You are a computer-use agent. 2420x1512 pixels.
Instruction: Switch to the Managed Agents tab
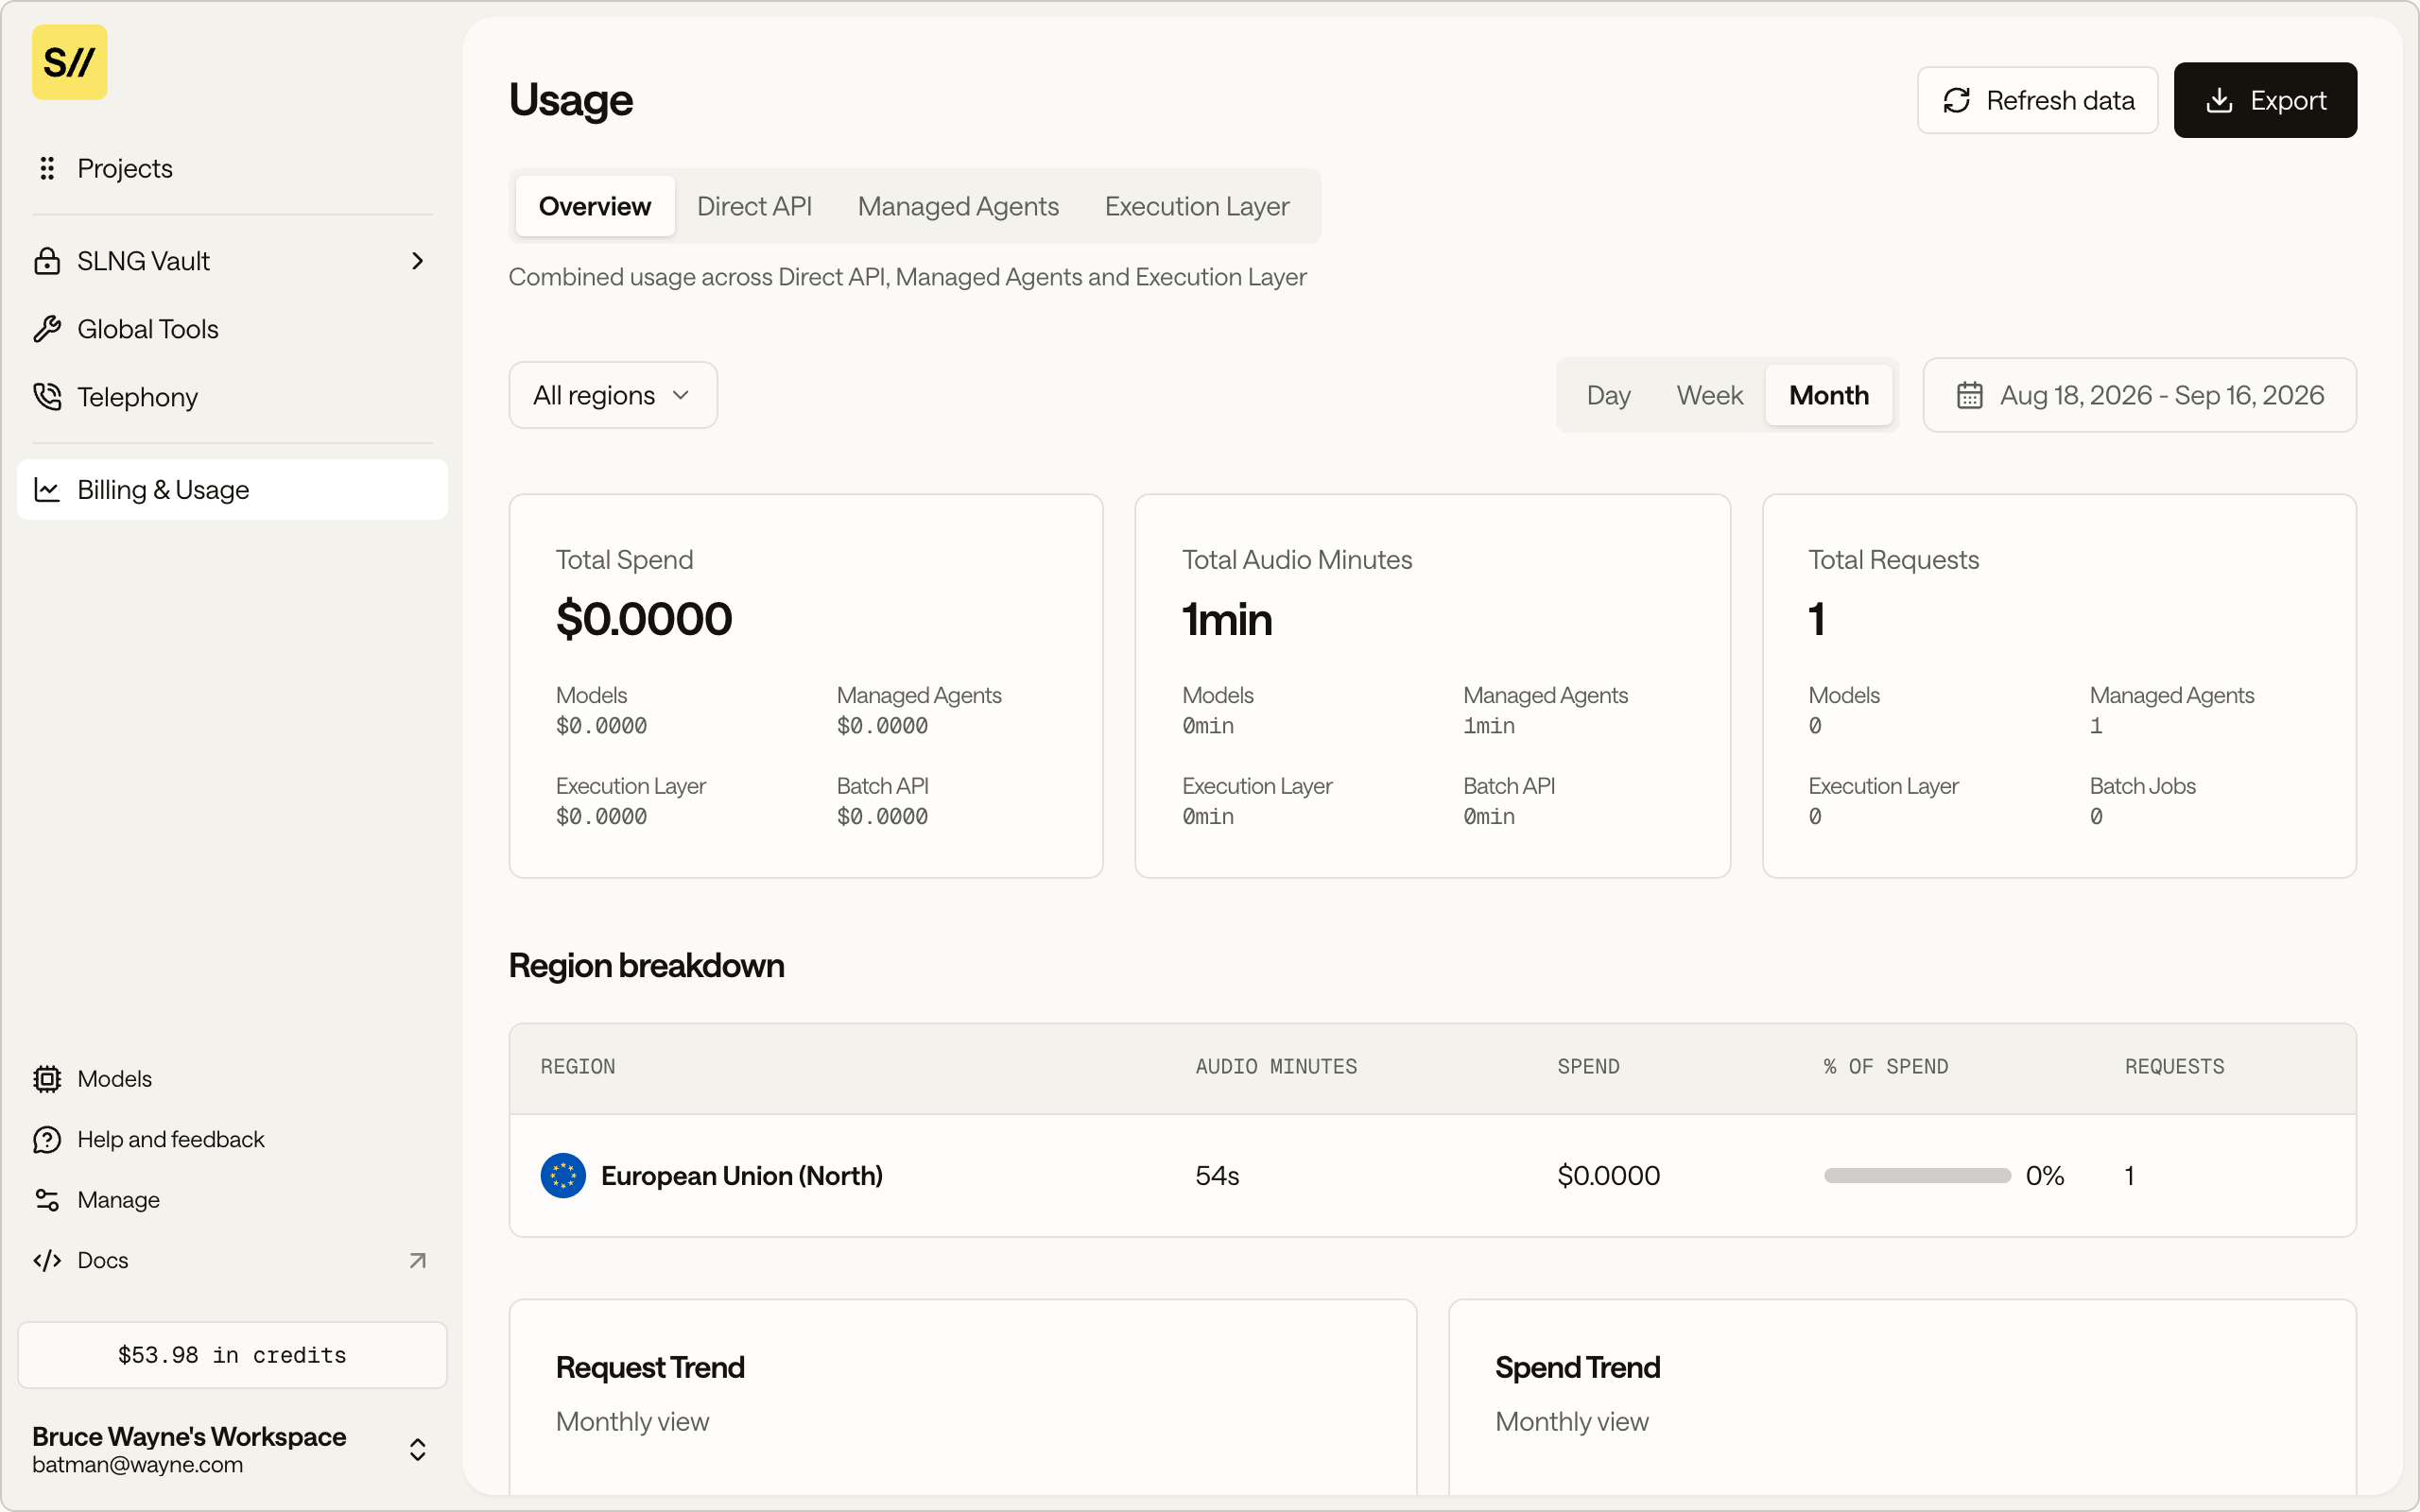[x=958, y=206]
